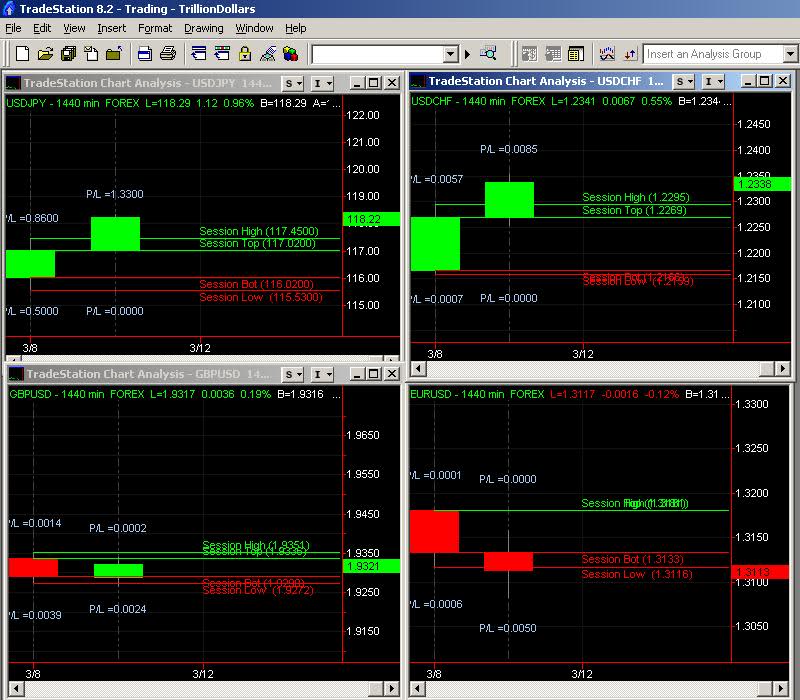Open the Format menu
The width and height of the screenshot is (800, 700).
click(155, 28)
